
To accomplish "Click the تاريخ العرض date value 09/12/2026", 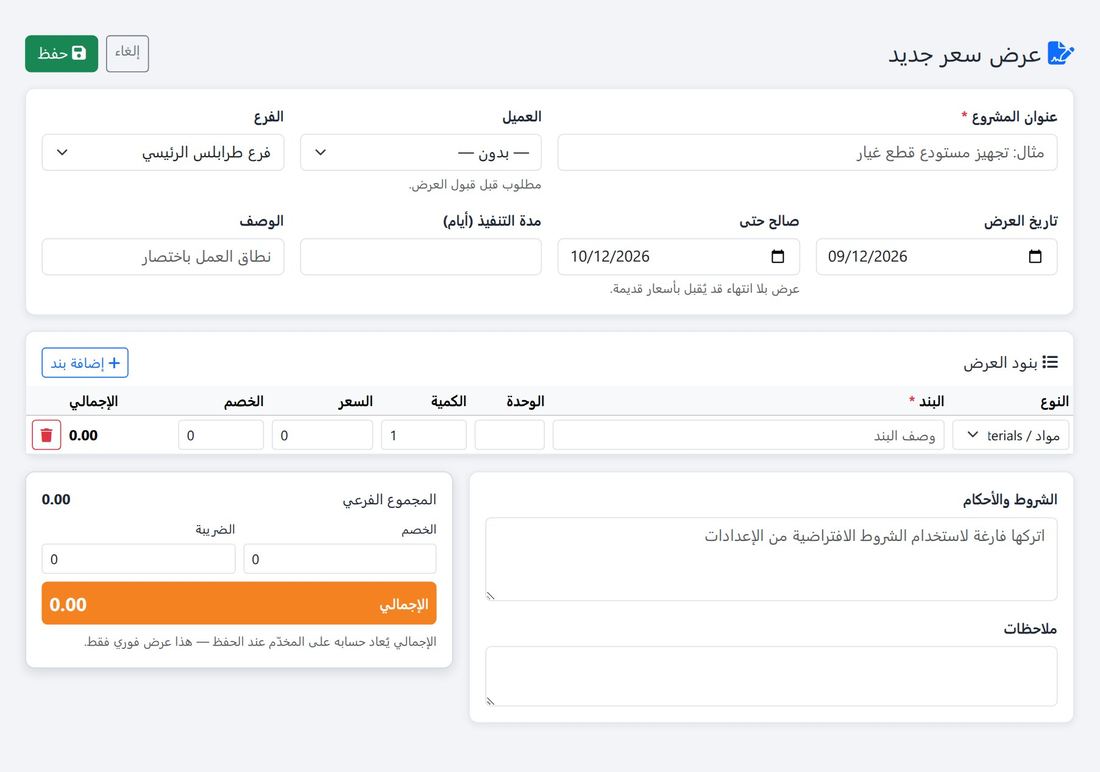I will click(867, 256).
